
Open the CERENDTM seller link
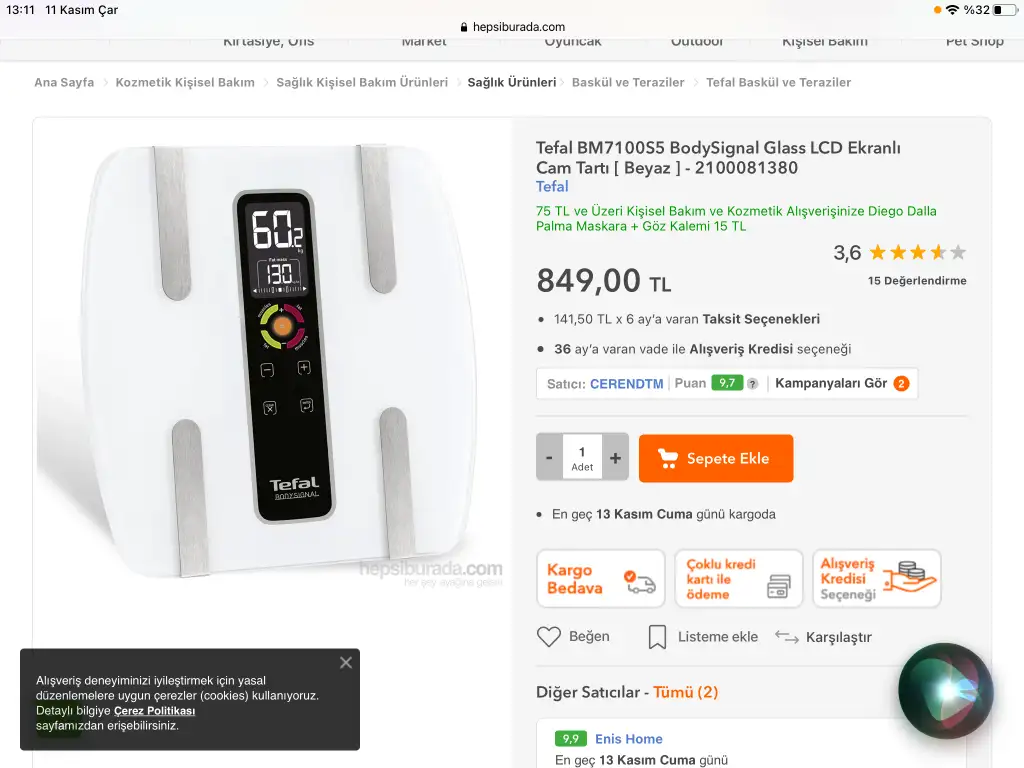pos(626,383)
